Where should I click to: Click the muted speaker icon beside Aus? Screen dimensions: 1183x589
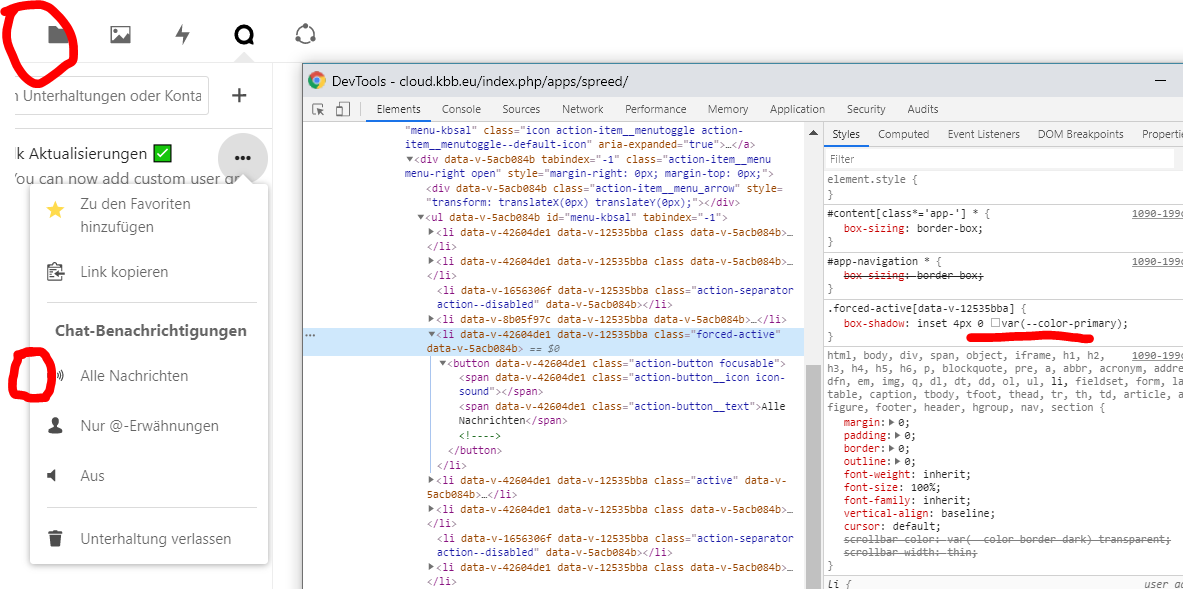coord(53,476)
